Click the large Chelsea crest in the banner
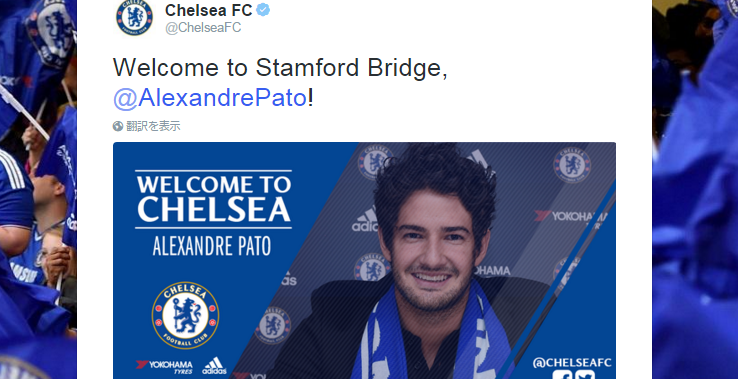This screenshot has width=738, height=379. [185, 315]
